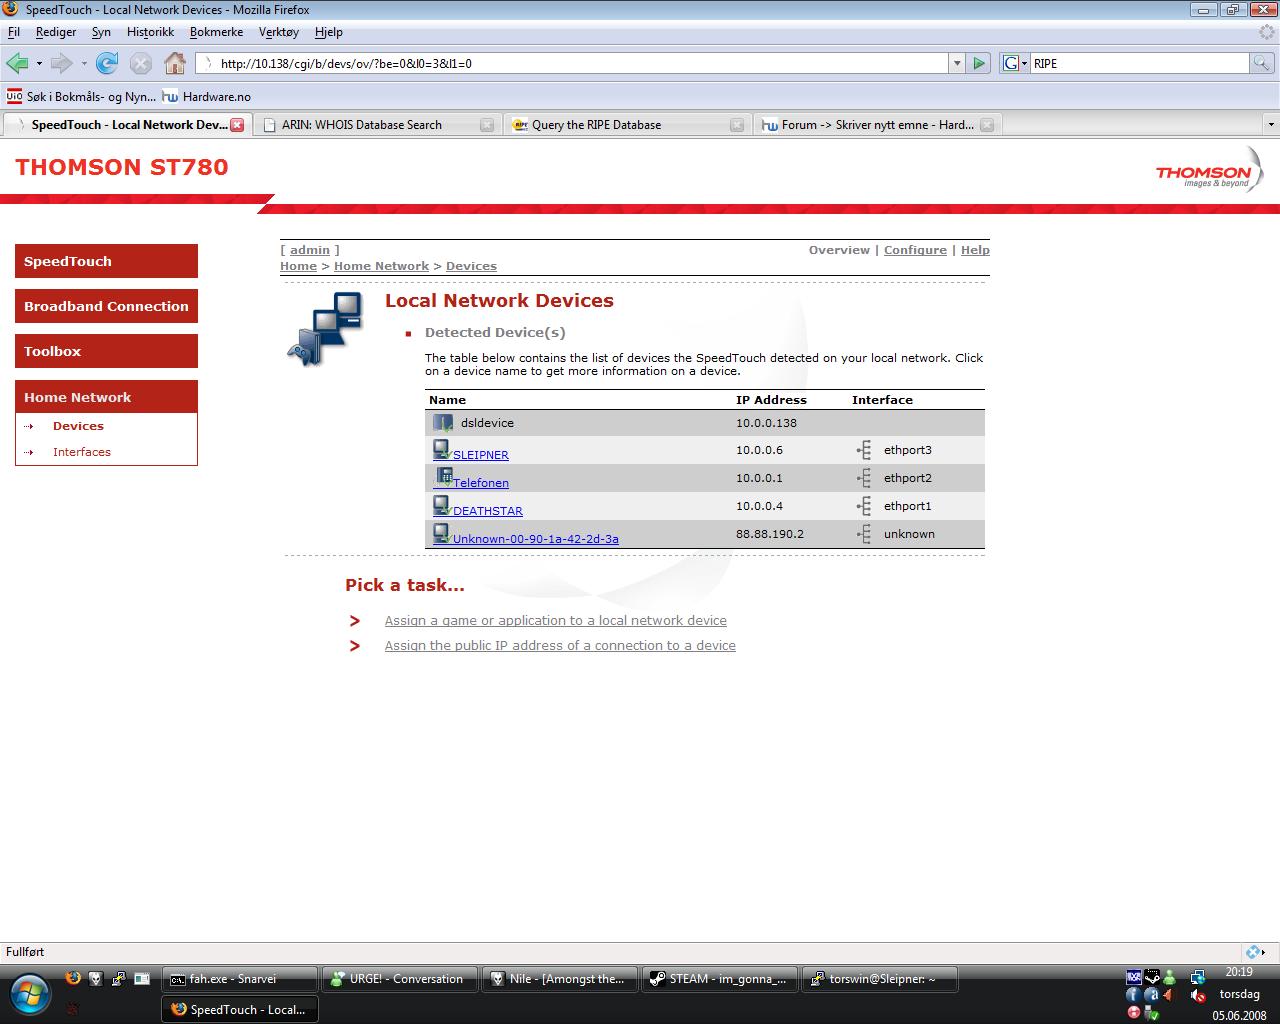Open the SLEIPNER device link

[x=481, y=455]
